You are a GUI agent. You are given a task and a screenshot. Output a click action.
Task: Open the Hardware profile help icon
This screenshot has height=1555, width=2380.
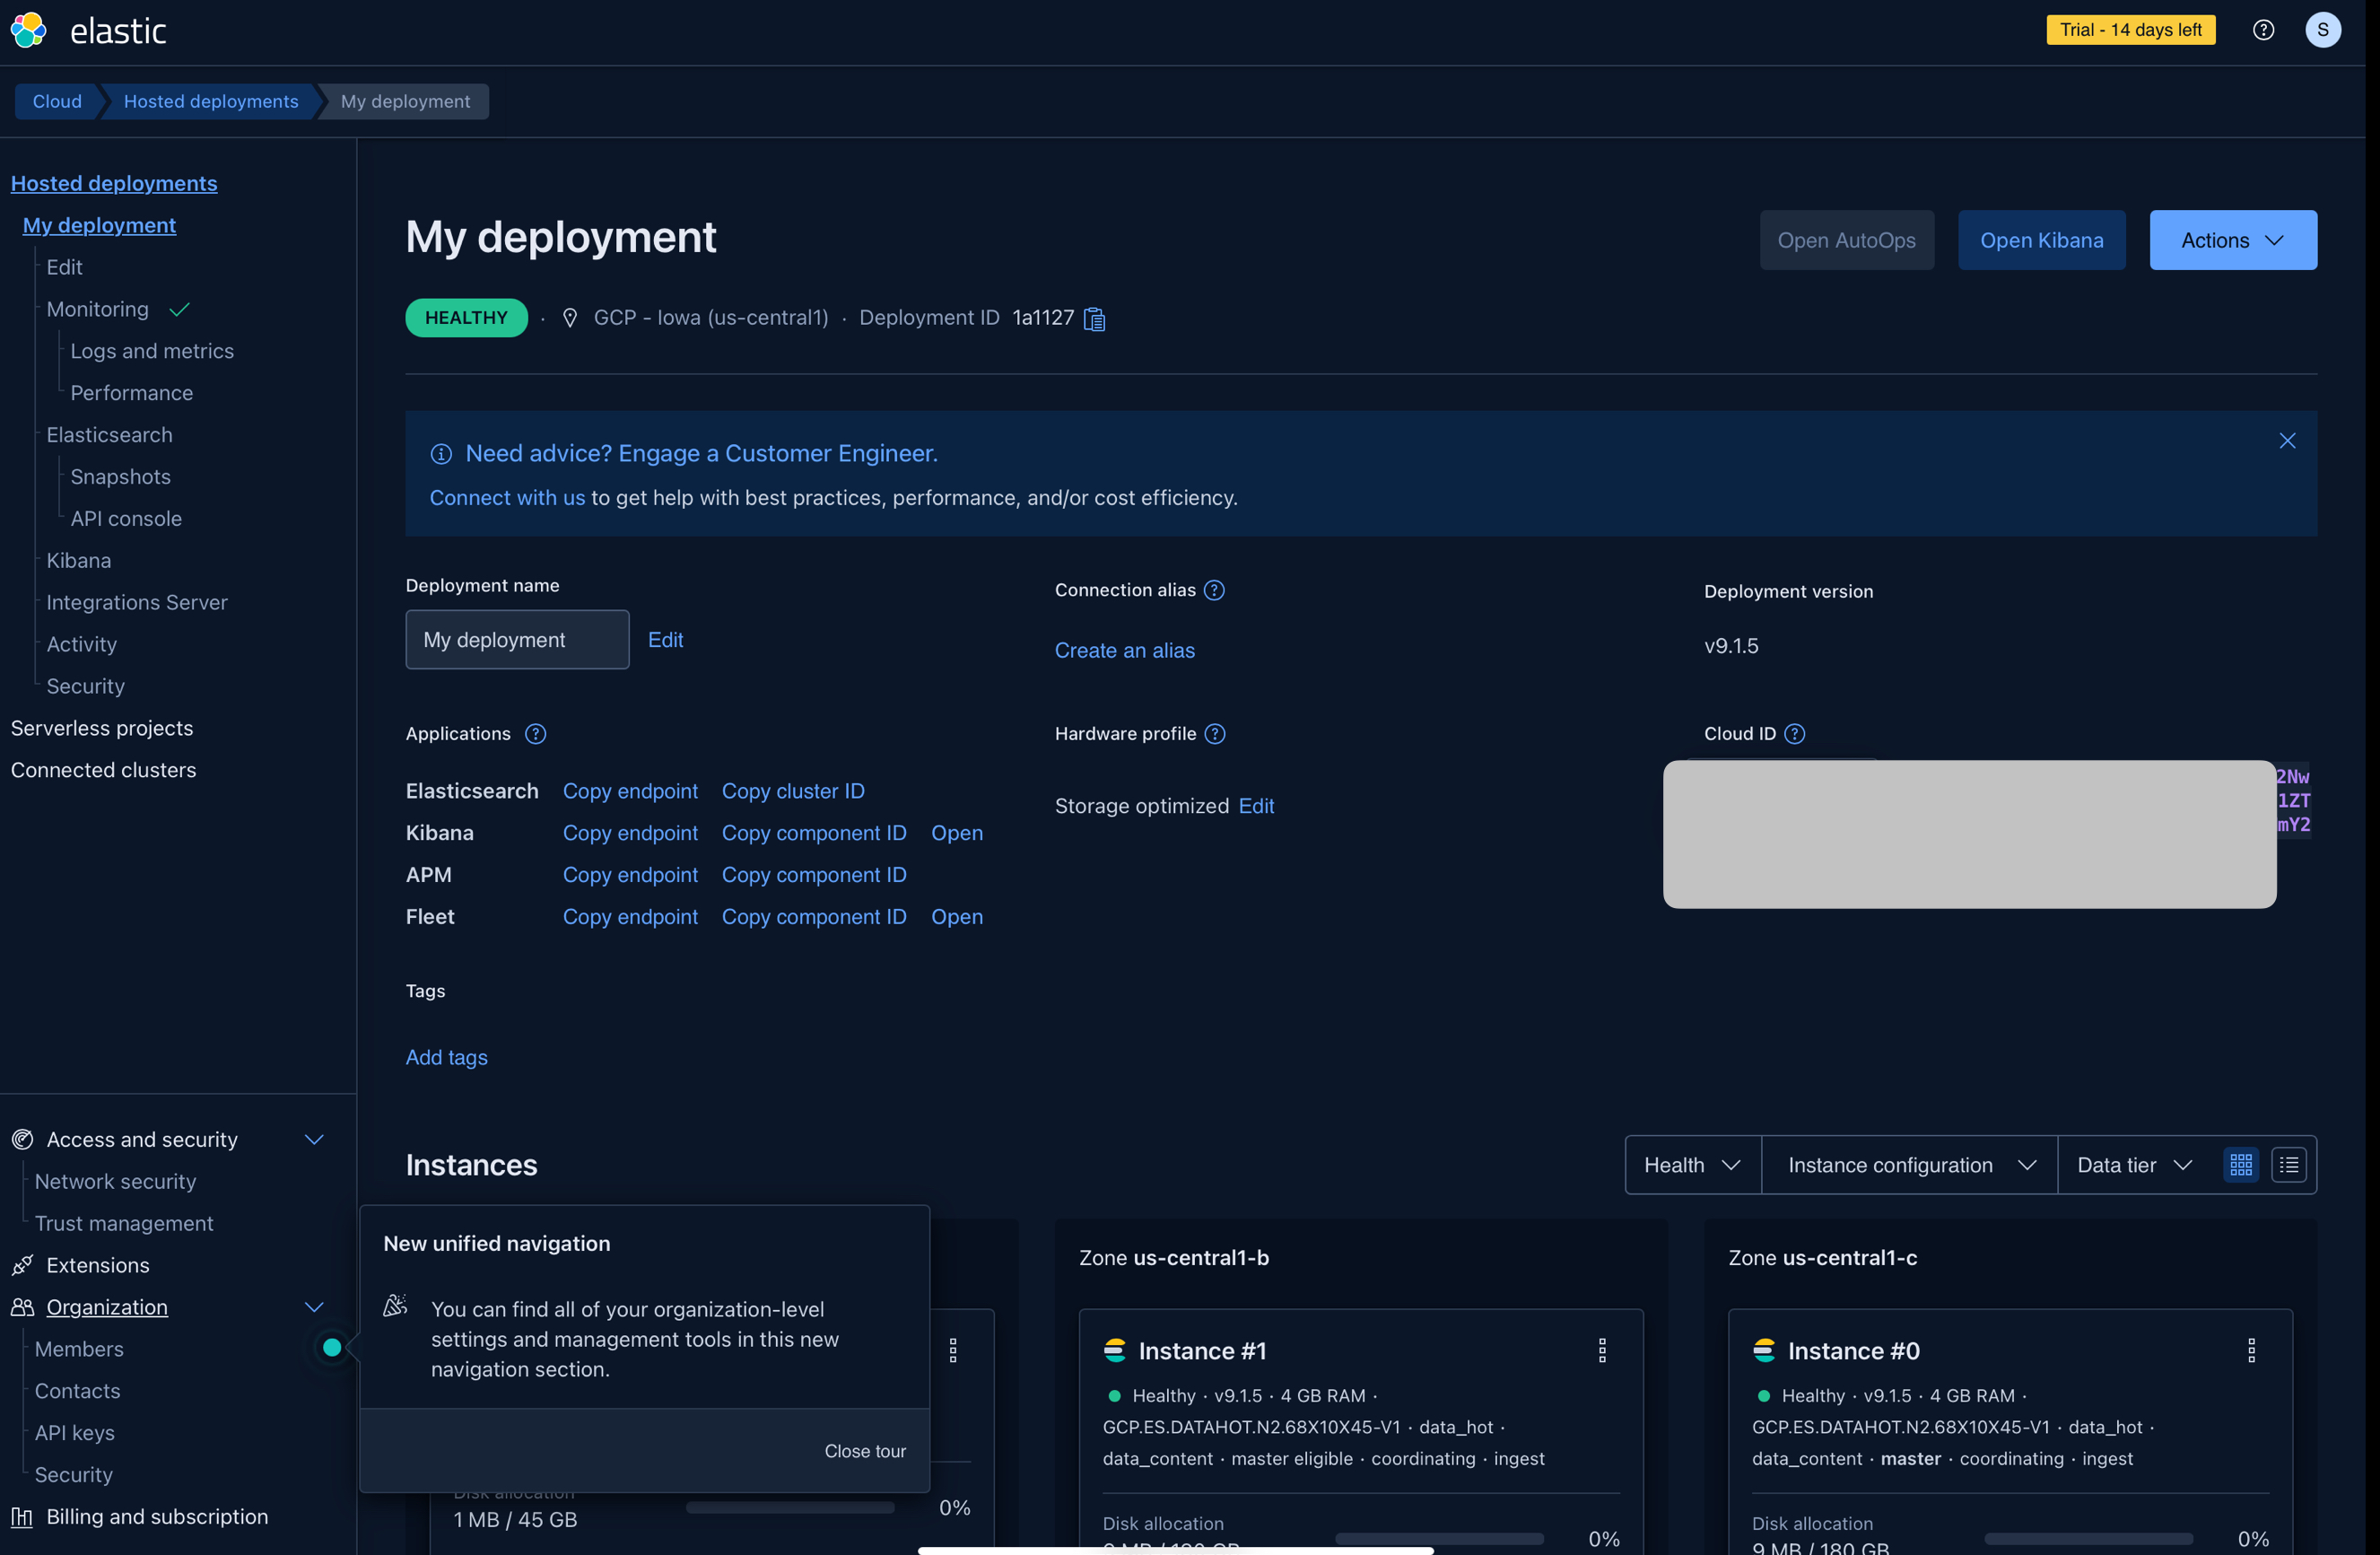(1215, 733)
